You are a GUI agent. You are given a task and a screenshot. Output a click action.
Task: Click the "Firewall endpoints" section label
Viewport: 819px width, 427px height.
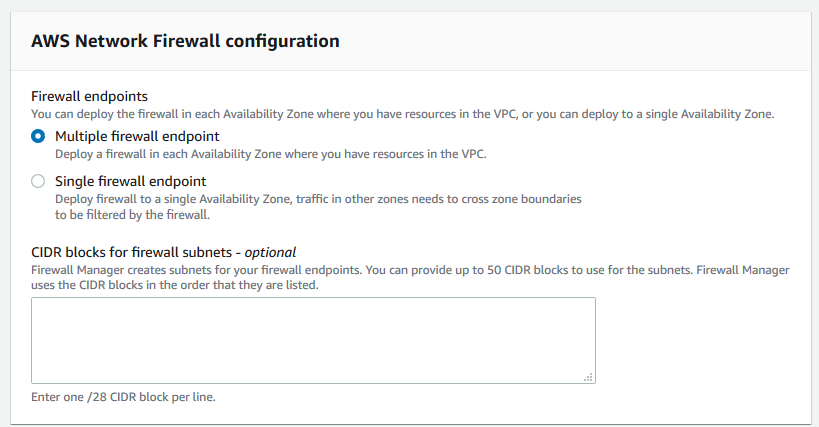coord(89,97)
